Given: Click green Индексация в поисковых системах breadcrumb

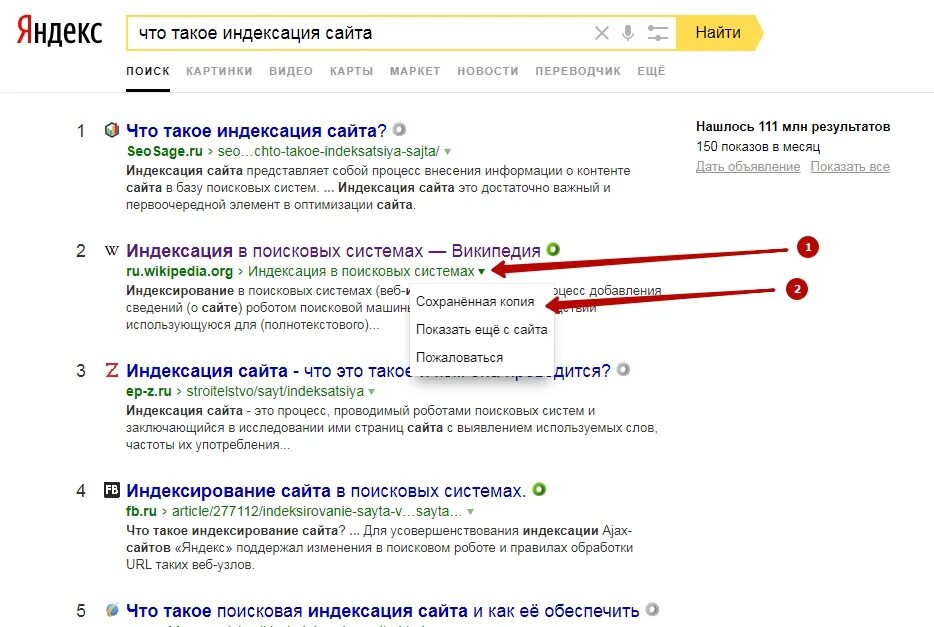Looking at the screenshot, I should [x=361, y=272].
